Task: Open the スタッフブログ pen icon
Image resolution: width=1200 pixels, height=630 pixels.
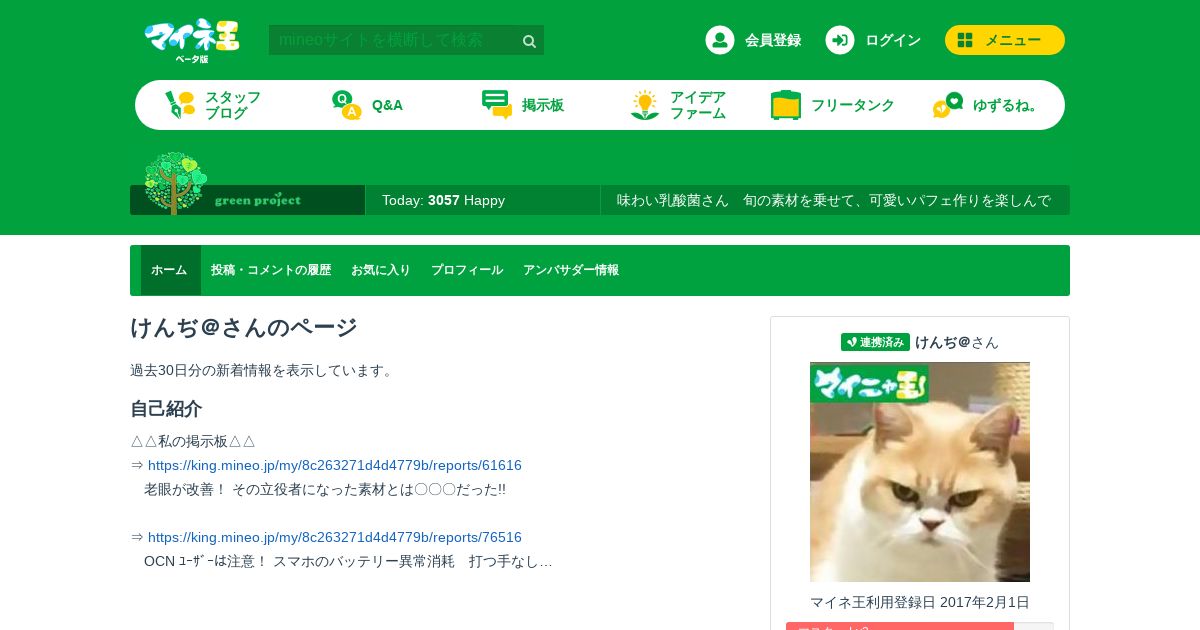Action: click(180, 105)
